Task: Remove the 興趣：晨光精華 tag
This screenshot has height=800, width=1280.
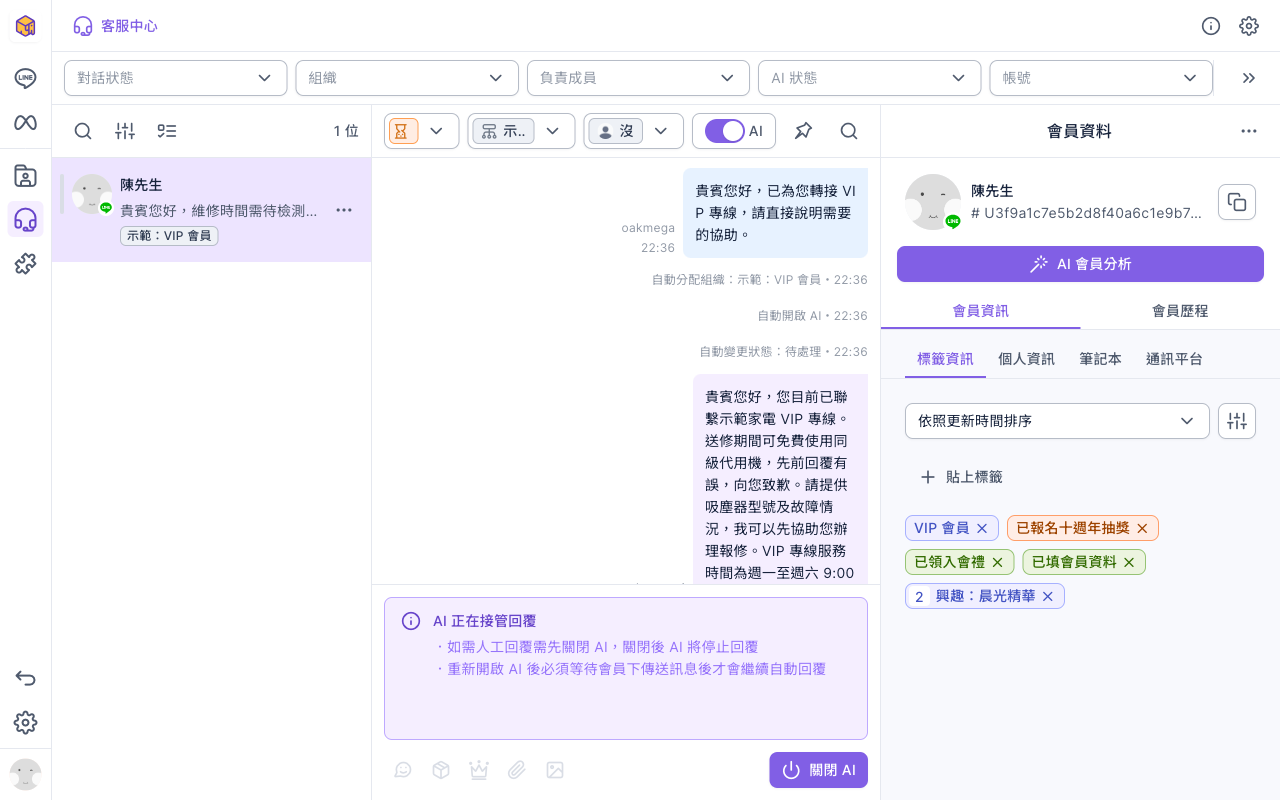Action: coord(1048,596)
